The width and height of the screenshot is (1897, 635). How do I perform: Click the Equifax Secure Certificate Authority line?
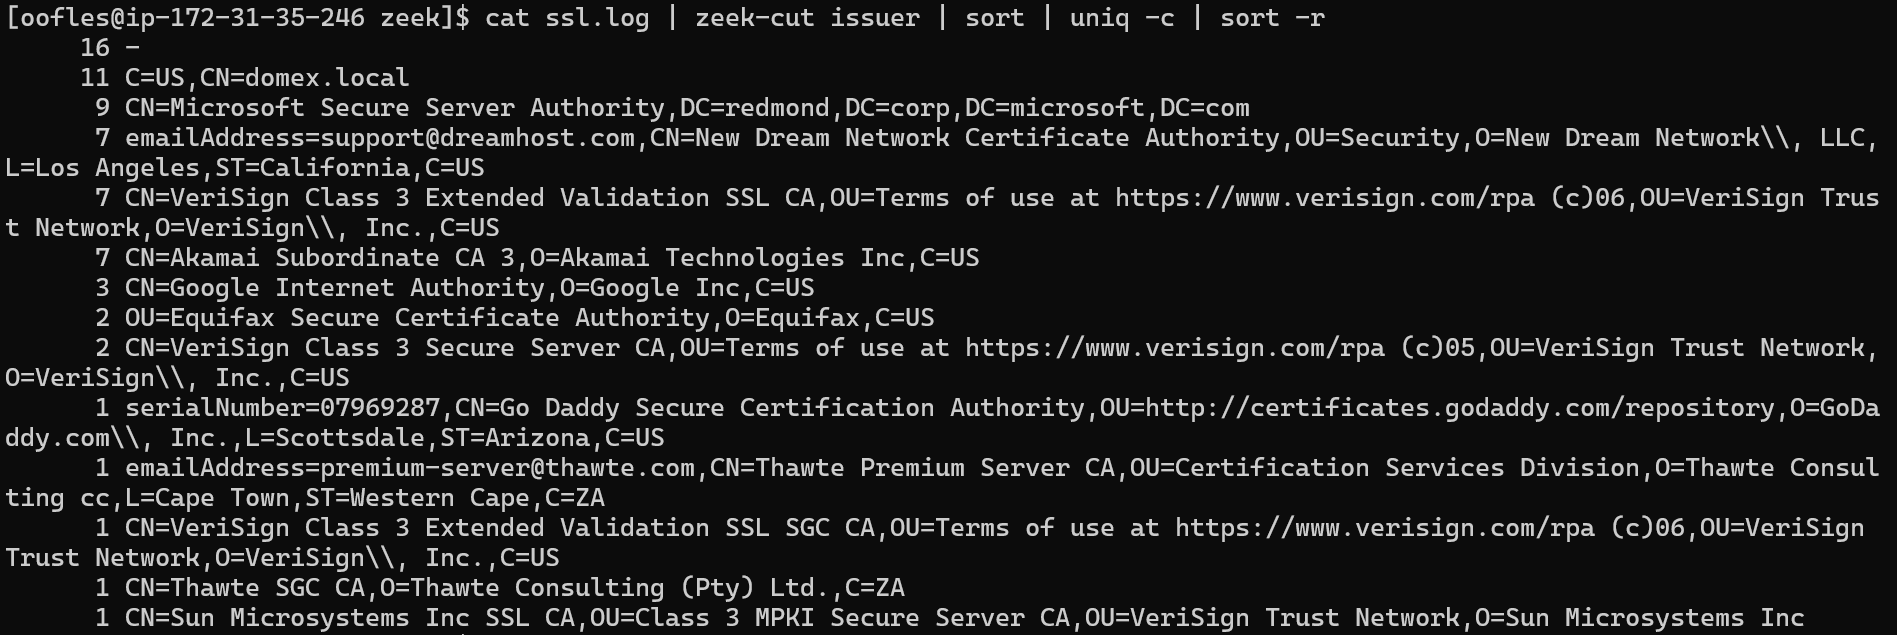coord(530,318)
